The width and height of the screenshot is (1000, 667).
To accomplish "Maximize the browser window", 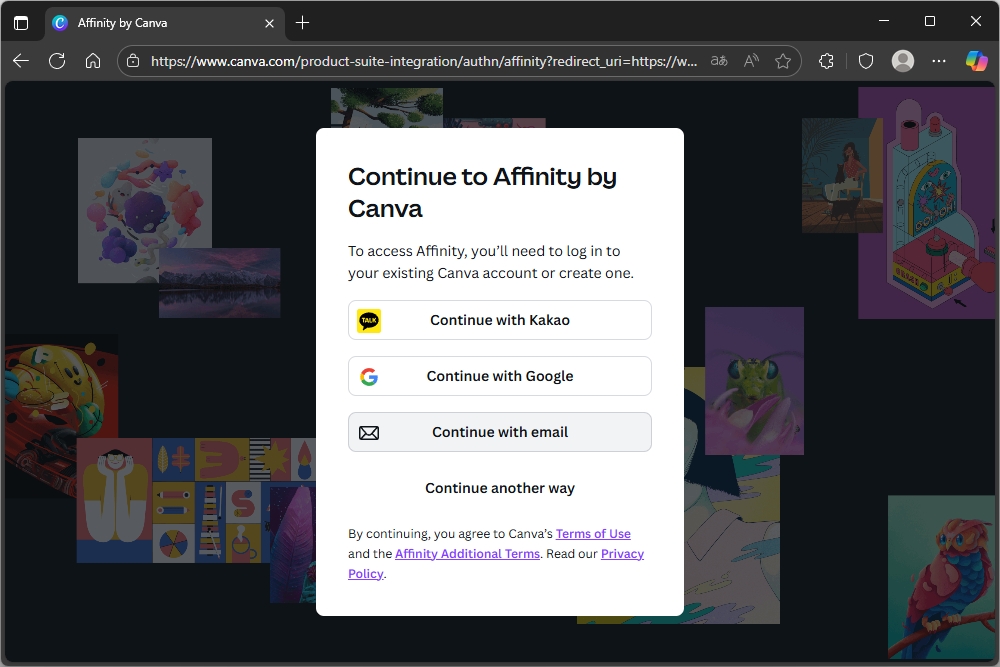I will coord(930,21).
